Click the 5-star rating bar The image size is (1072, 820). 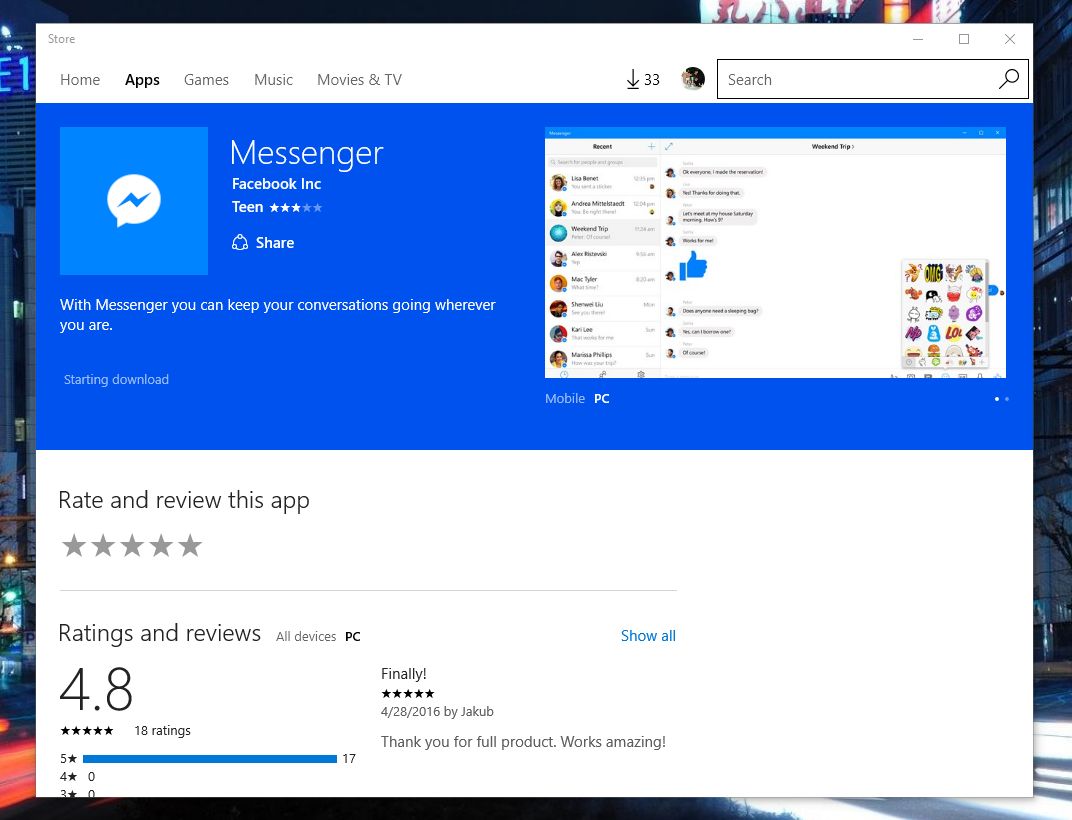(210, 759)
